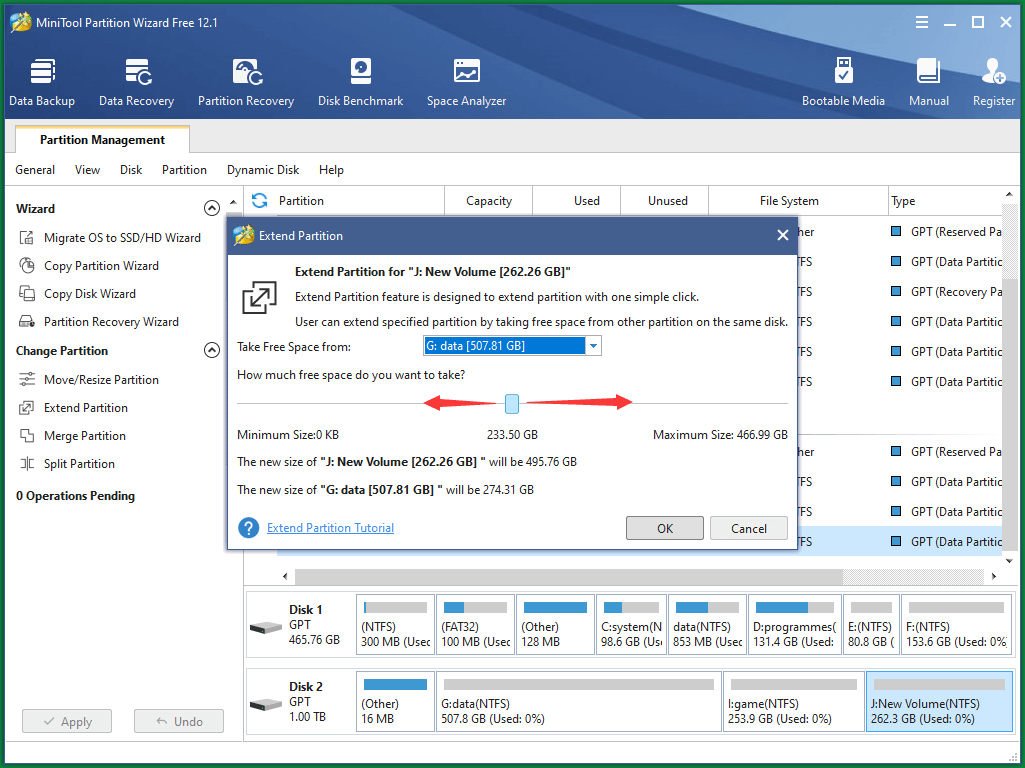Collapse the Wizard section
Image resolution: width=1025 pixels, height=768 pixels.
pyautogui.click(x=212, y=209)
